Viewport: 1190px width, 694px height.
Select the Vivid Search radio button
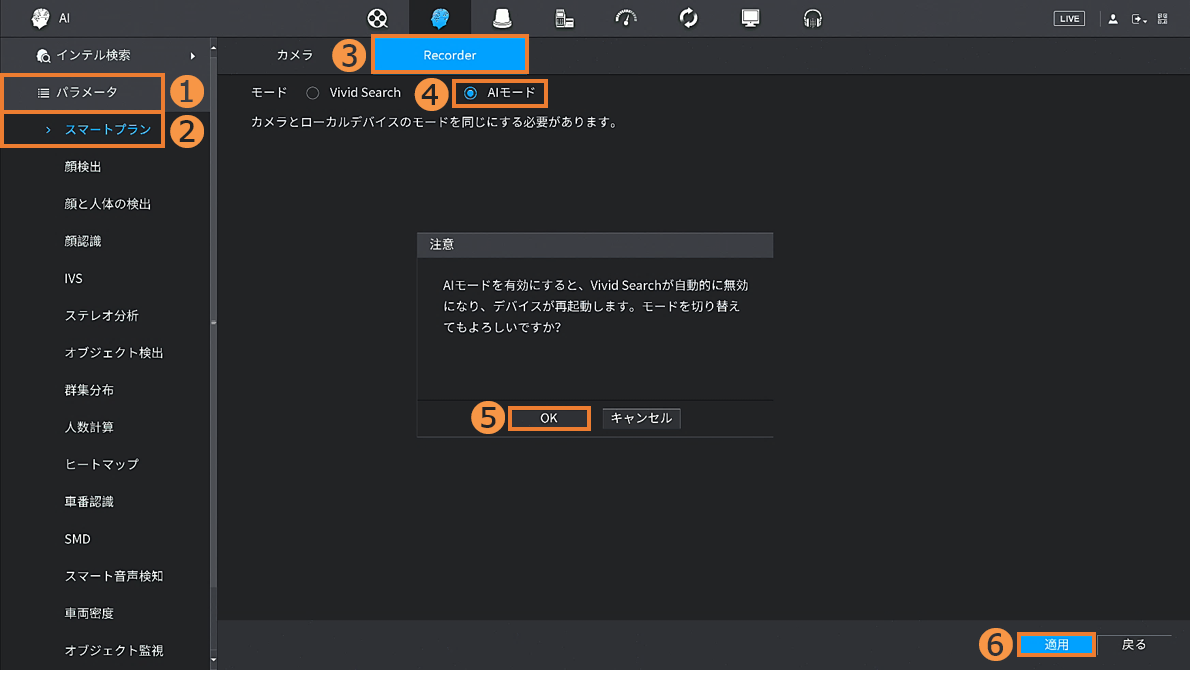coord(313,93)
